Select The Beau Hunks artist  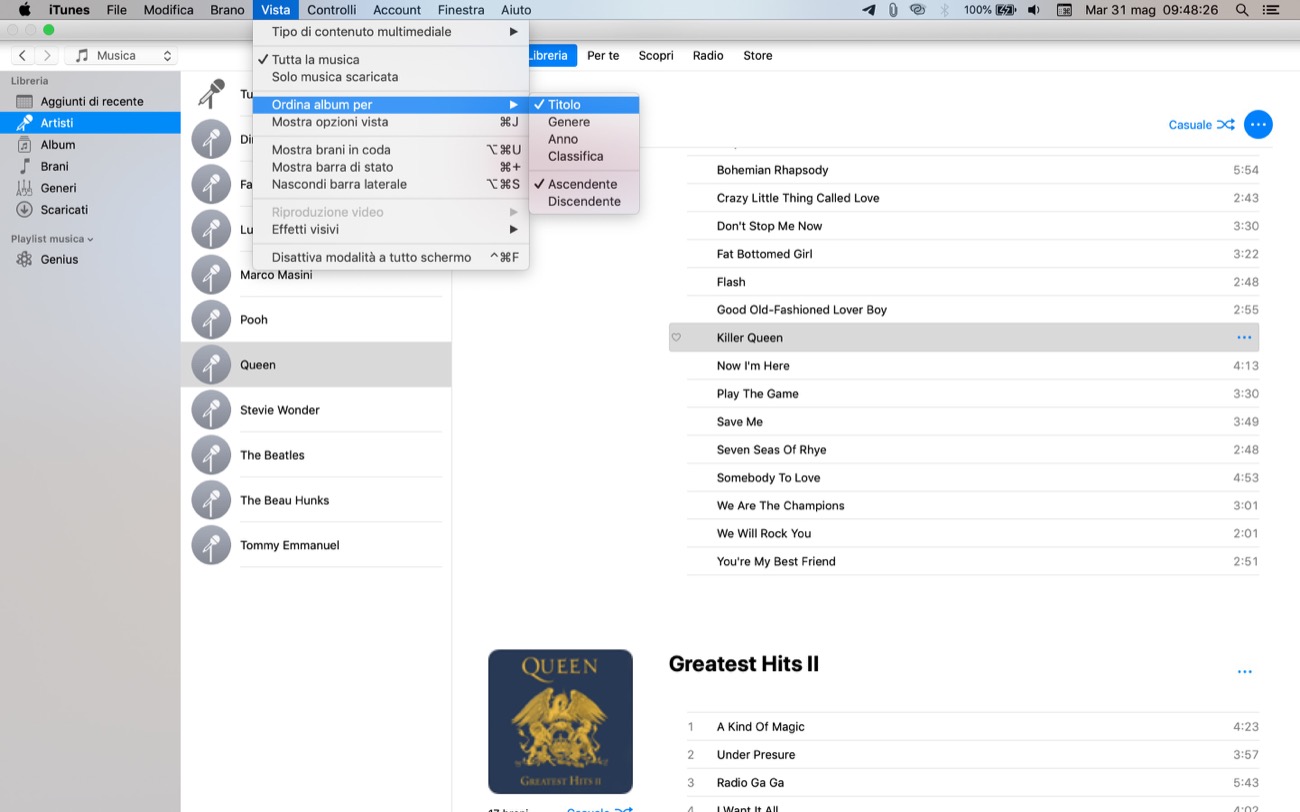(316, 500)
